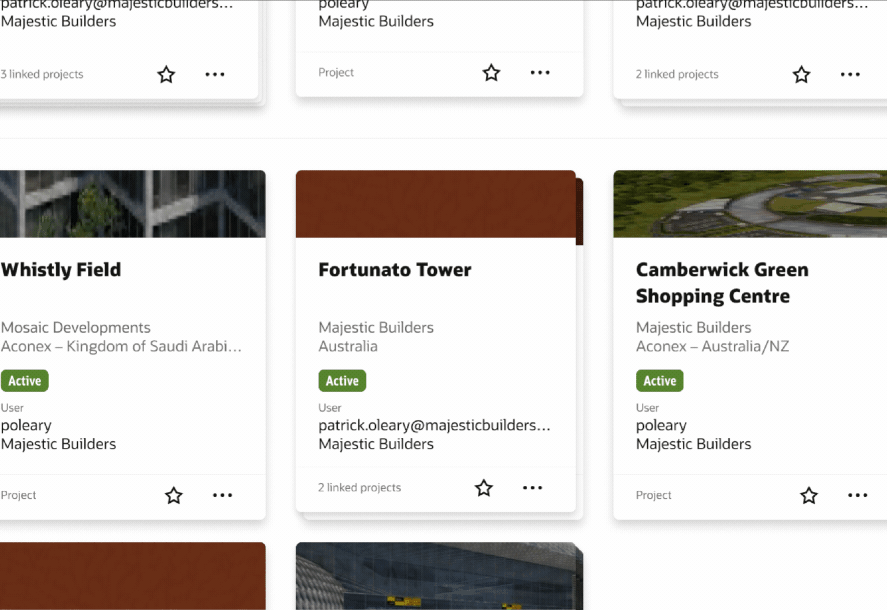The width and height of the screenshot is (887, 610).
Task: Click the Active badge on Camberwick Green
Action: [x=660, y=381]
